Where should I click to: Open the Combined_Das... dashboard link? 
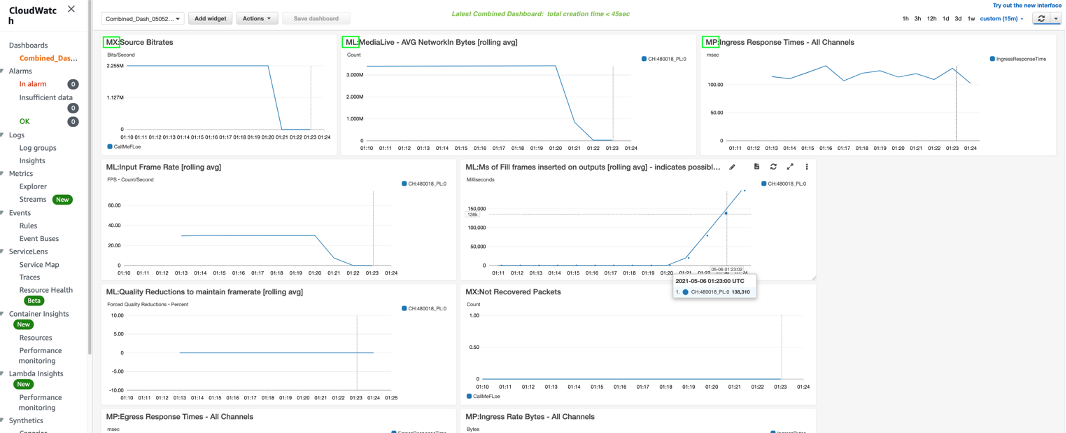(48, 58)
